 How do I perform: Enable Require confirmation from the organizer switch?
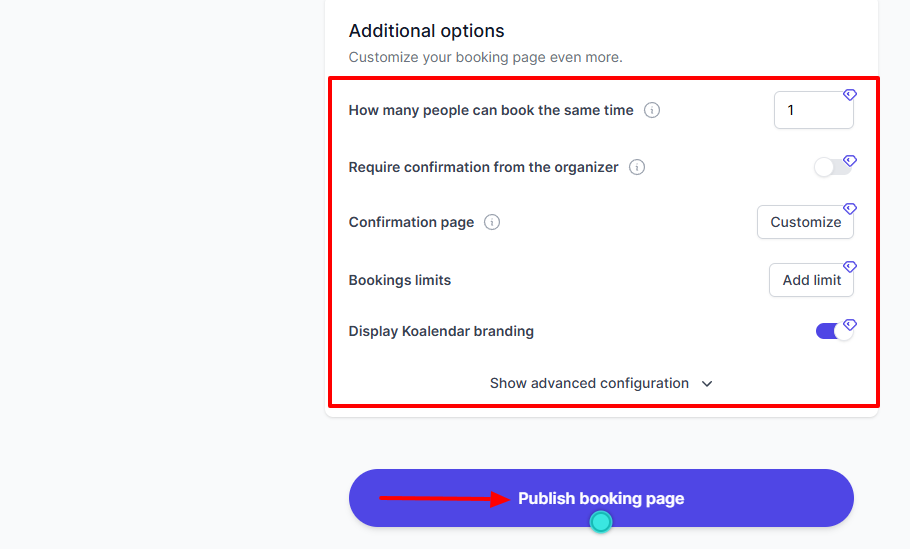(x=832, y=167)
